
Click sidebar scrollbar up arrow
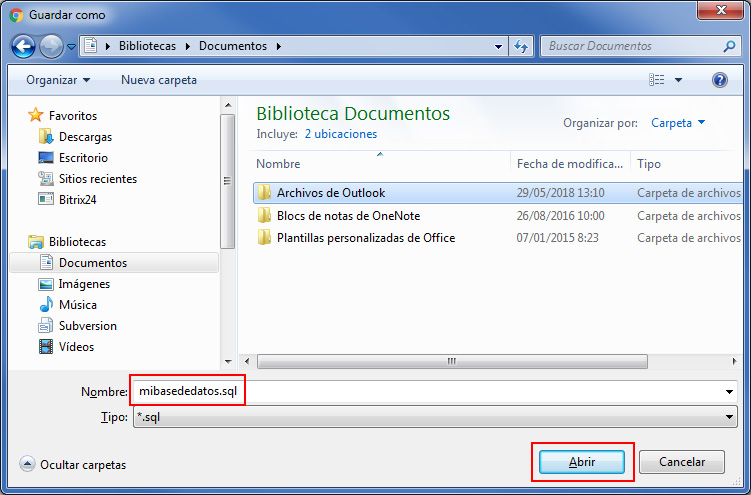pos(228,105)
